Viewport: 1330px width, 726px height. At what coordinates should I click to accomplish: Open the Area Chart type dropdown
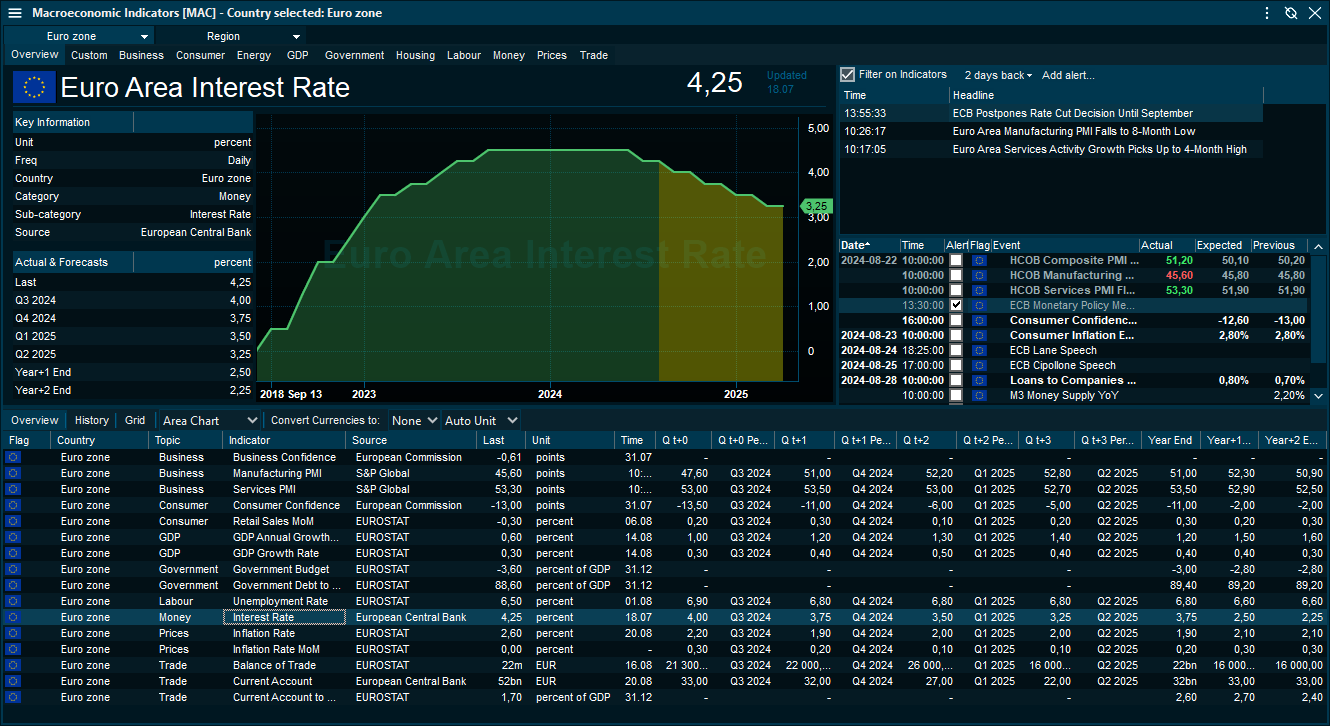[210, 421]
